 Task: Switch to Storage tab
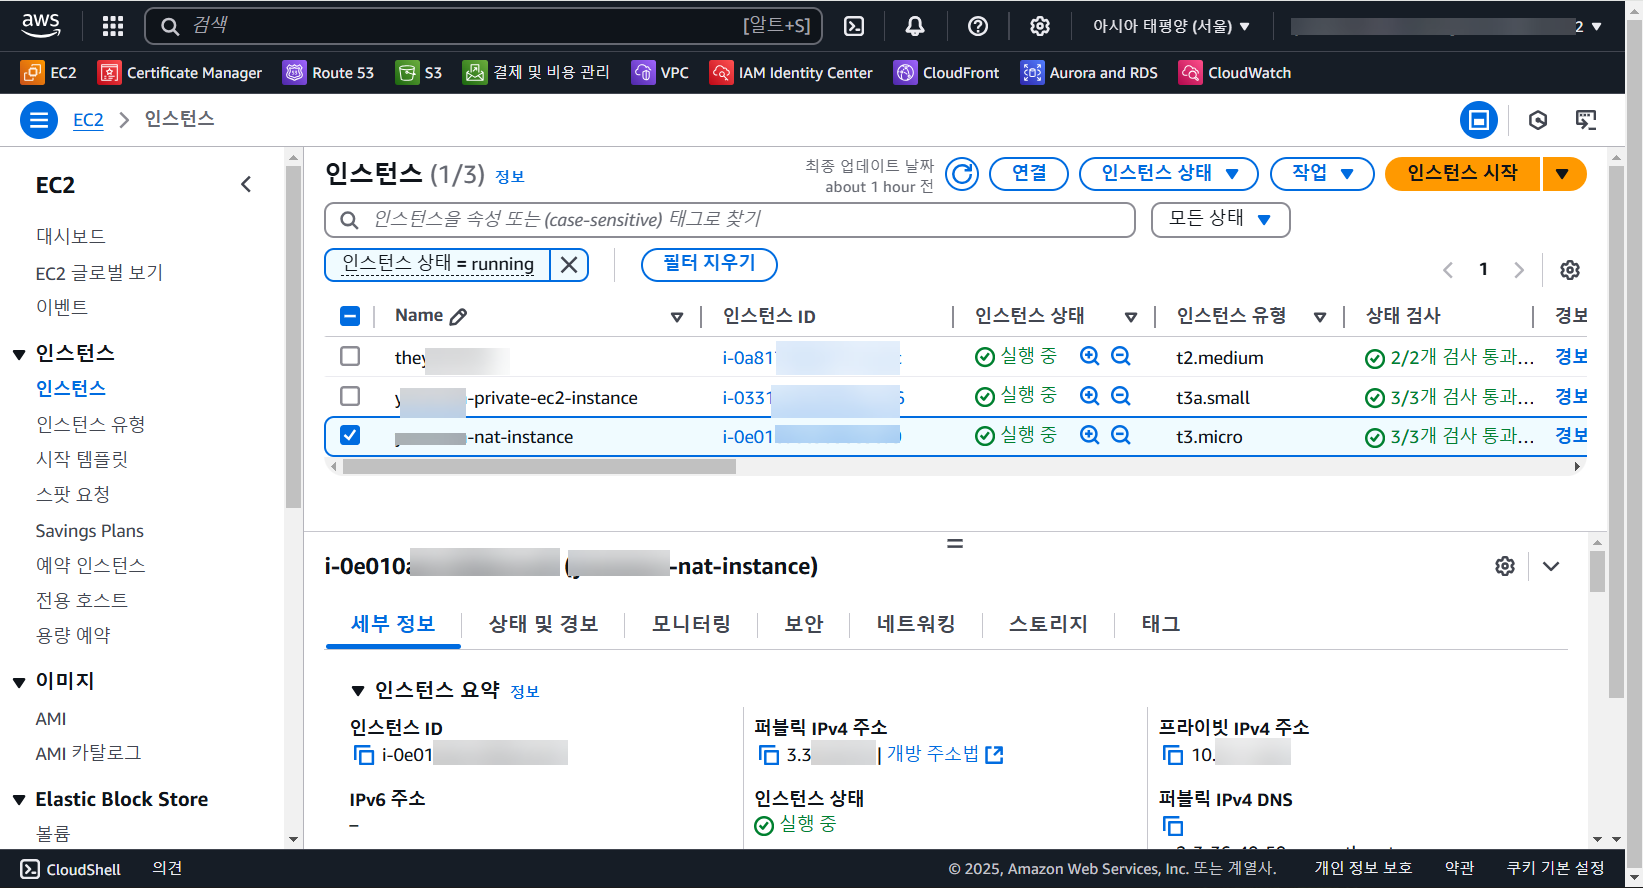1048,624
